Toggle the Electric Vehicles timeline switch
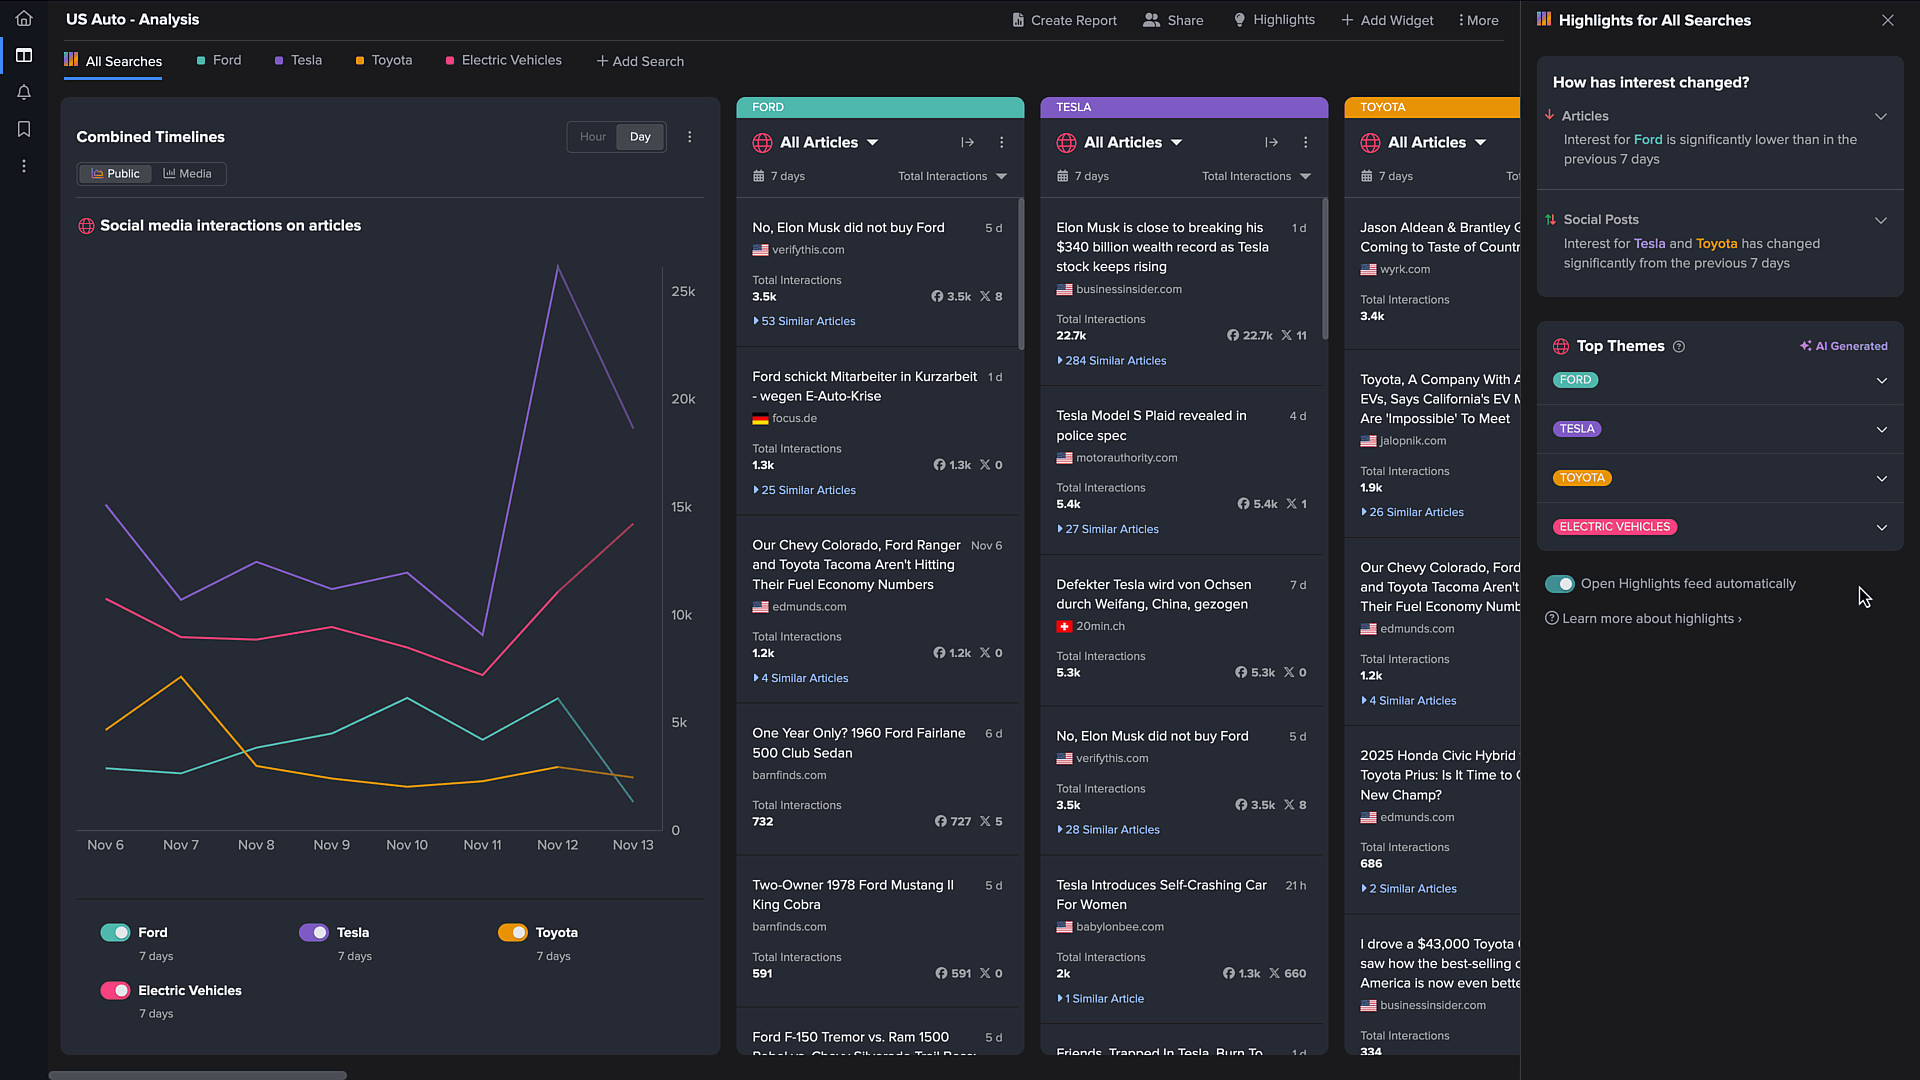Image resolution: width=1920 pixels, height=1080 pixels. [115, 990]
